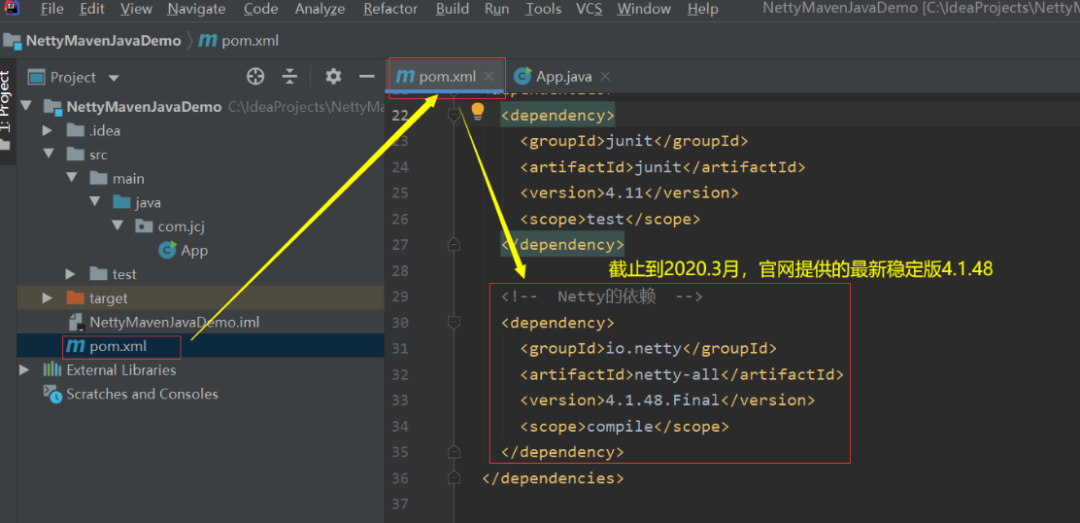Collapse the src folder
The image size is (1080, 523).
pos(48,154)
